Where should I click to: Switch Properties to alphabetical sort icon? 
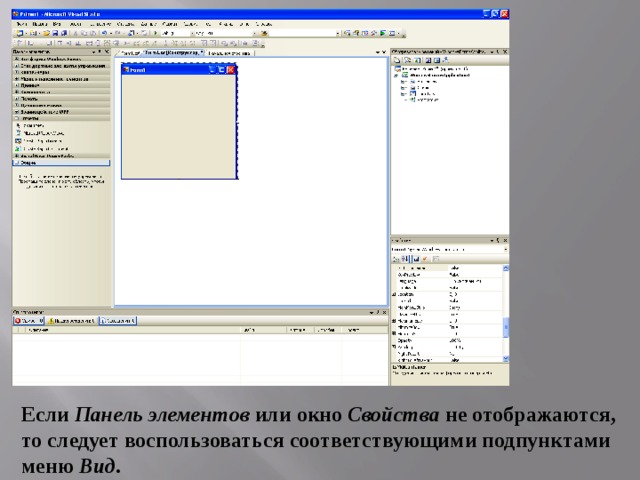tap(404, 258)
